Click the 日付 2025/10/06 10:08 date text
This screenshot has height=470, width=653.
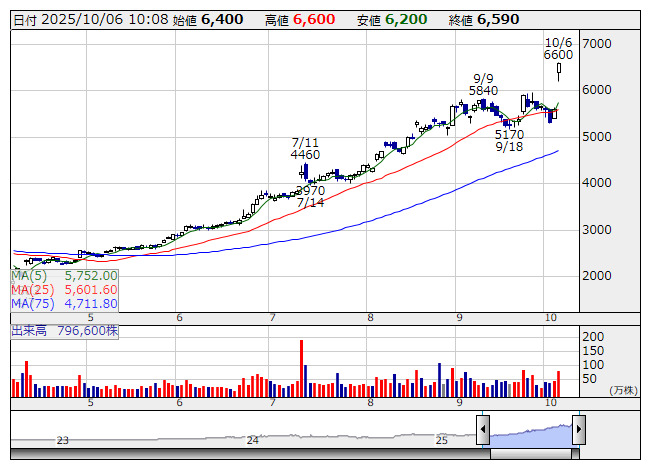click(x=90, y=20)
